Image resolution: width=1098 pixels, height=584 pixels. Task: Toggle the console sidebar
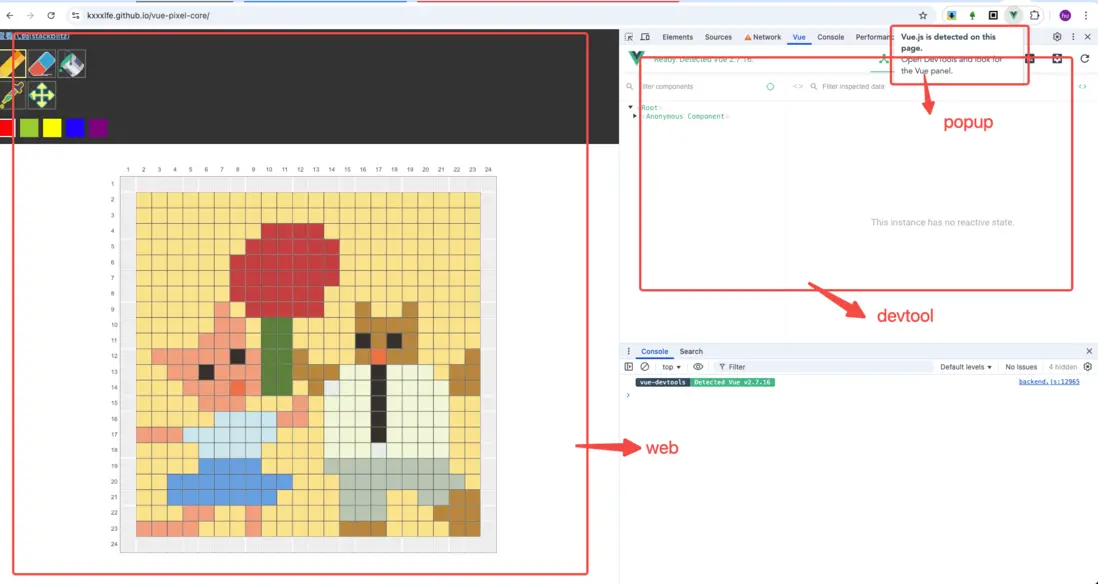tap(628, 367)
